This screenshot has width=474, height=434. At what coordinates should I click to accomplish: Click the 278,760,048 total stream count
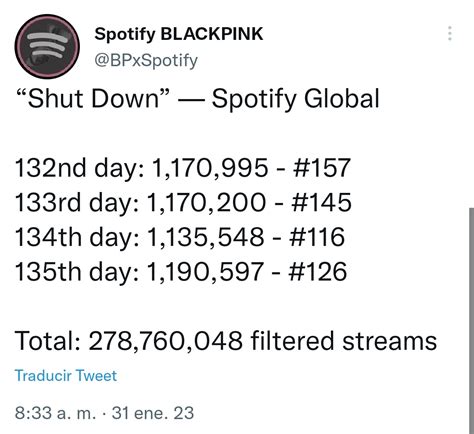[x=166, y=341]
